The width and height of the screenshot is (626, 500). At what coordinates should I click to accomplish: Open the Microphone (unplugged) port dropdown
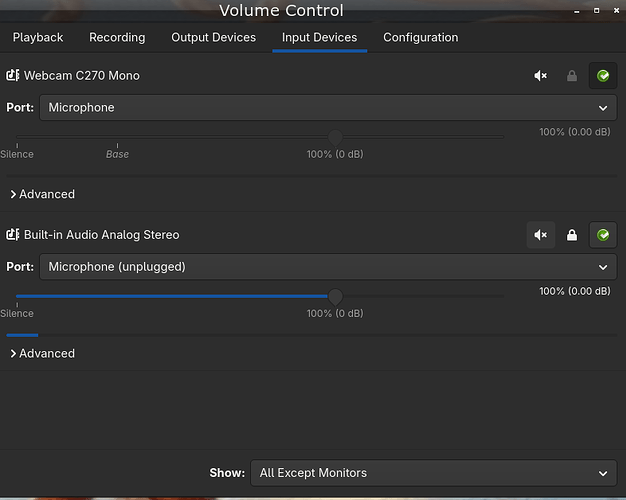(x=327, y=267)
